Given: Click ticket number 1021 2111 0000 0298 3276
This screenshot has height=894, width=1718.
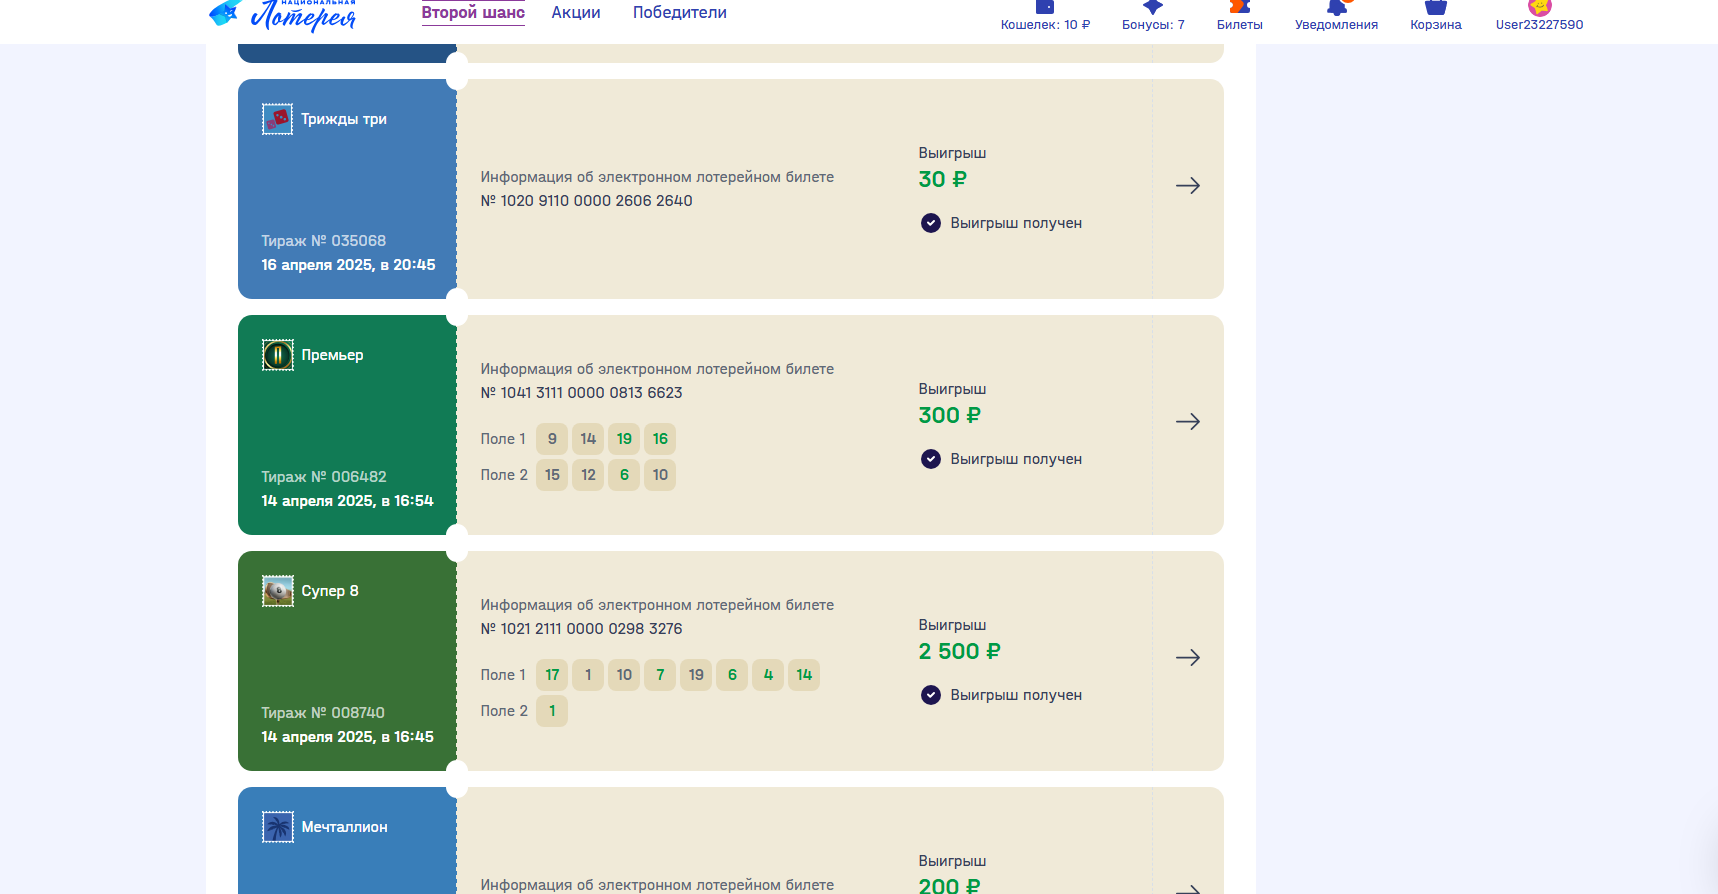Looking at the screenshot, I should click(581, 629).
